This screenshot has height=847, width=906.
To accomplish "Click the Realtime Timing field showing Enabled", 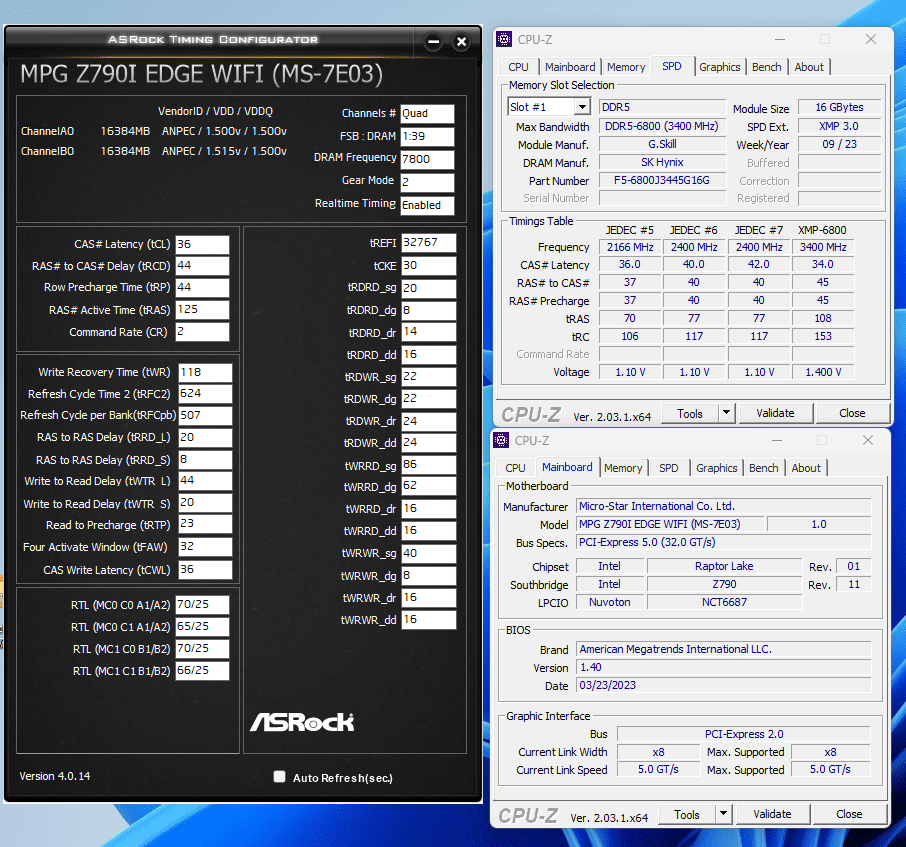I will (x=428, y=205).
